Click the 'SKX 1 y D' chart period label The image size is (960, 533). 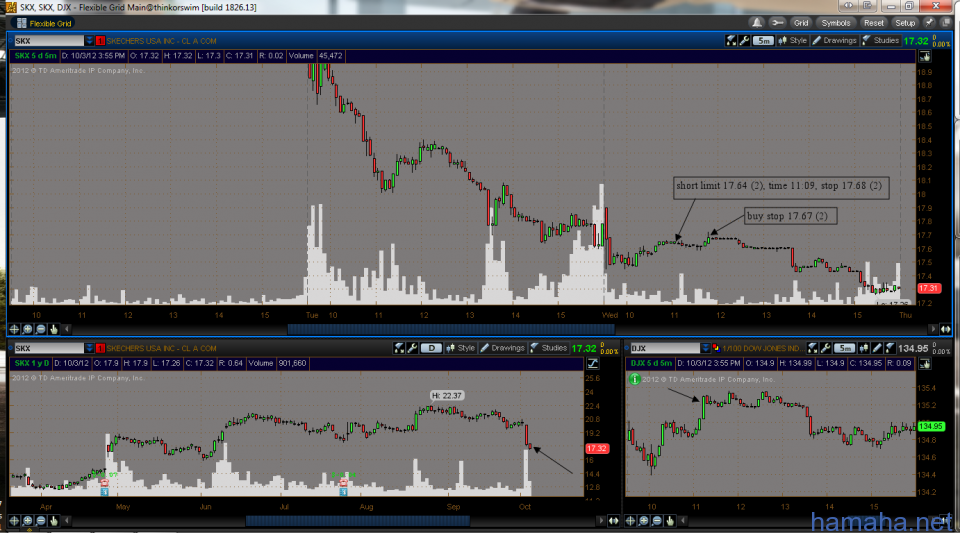[x=32, y=363]
